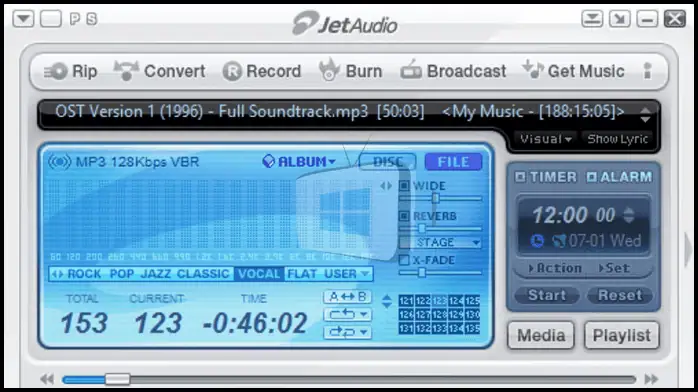
Task: Switch to FILE mode
Action: pyautogui.click(x=453, y=162)
